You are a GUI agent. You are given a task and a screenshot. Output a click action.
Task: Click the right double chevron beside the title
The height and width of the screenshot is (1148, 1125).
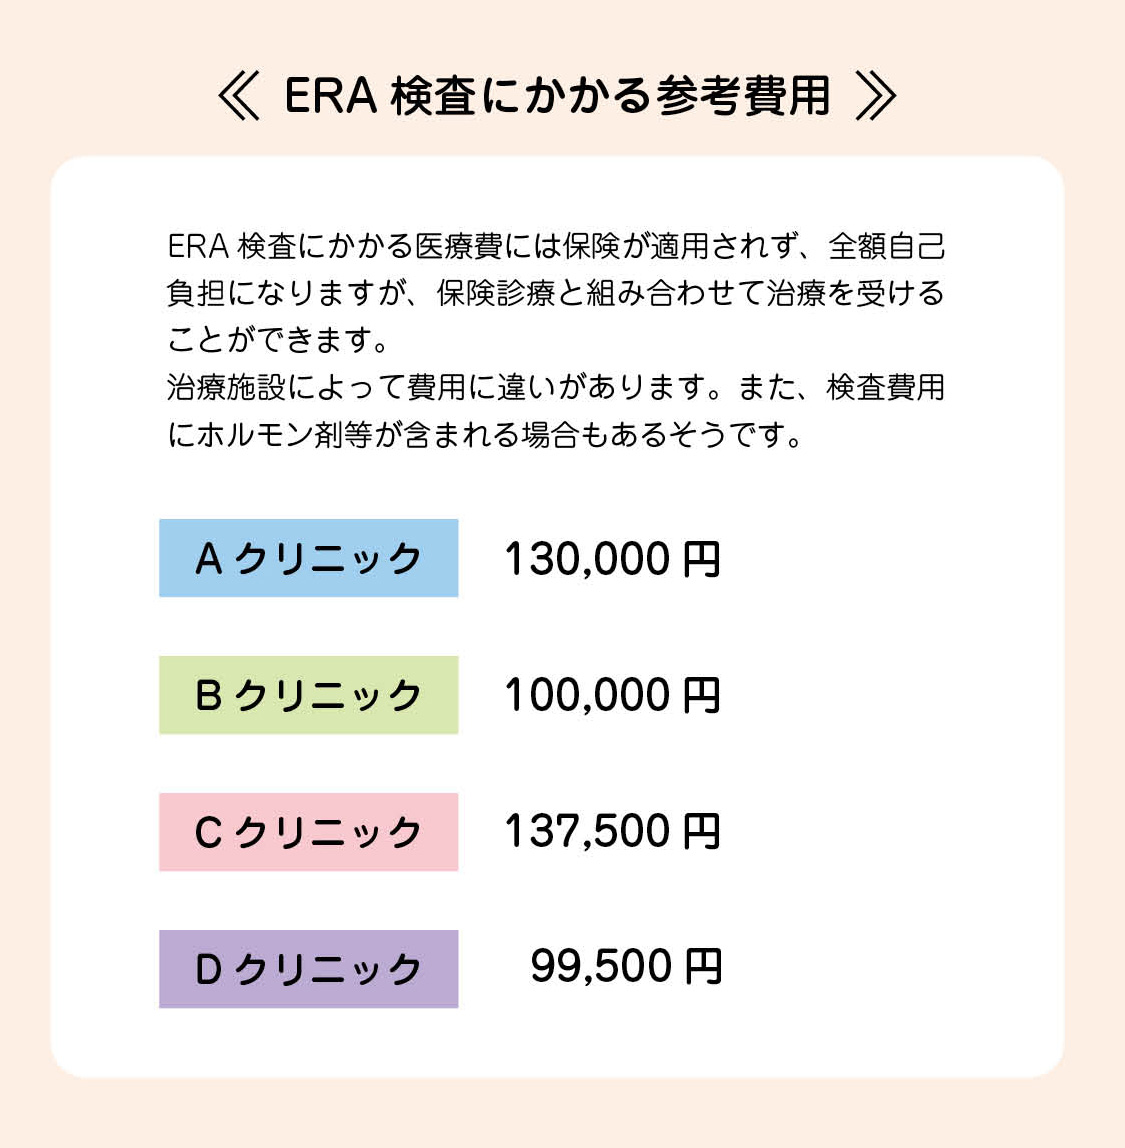coord(876,97)
